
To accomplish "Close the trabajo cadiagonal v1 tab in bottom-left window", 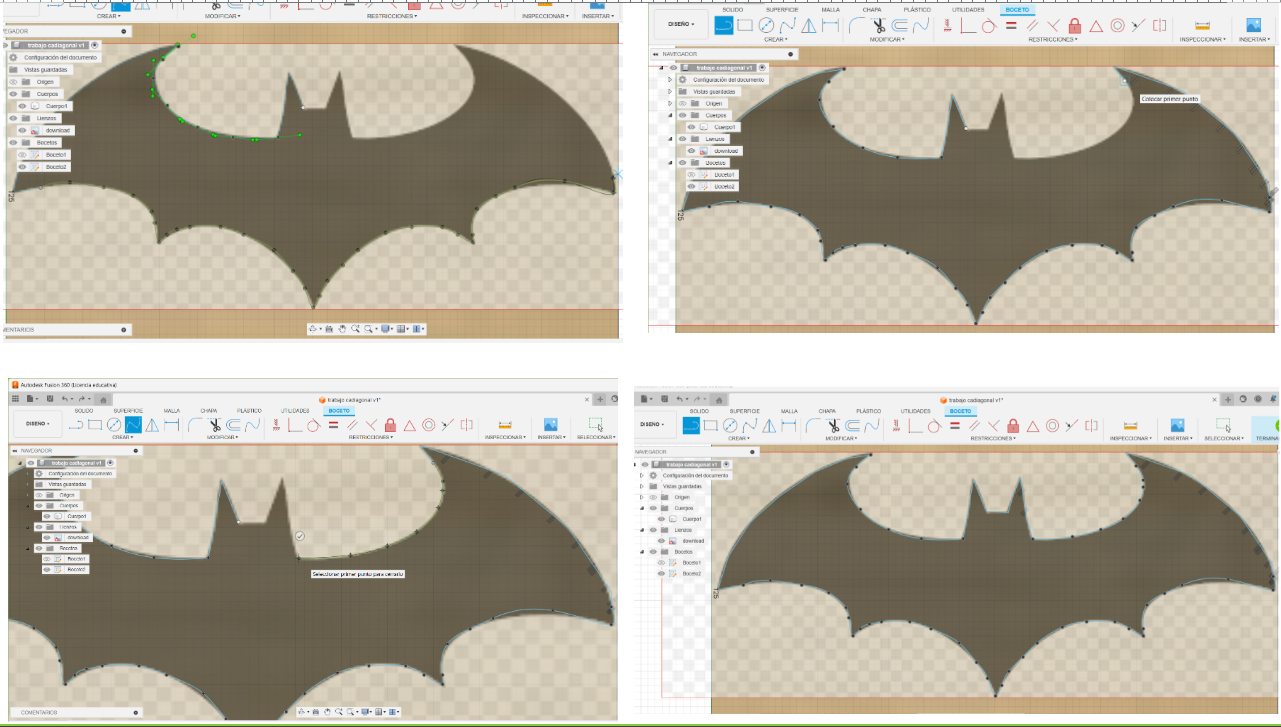I will pos(587,399).
